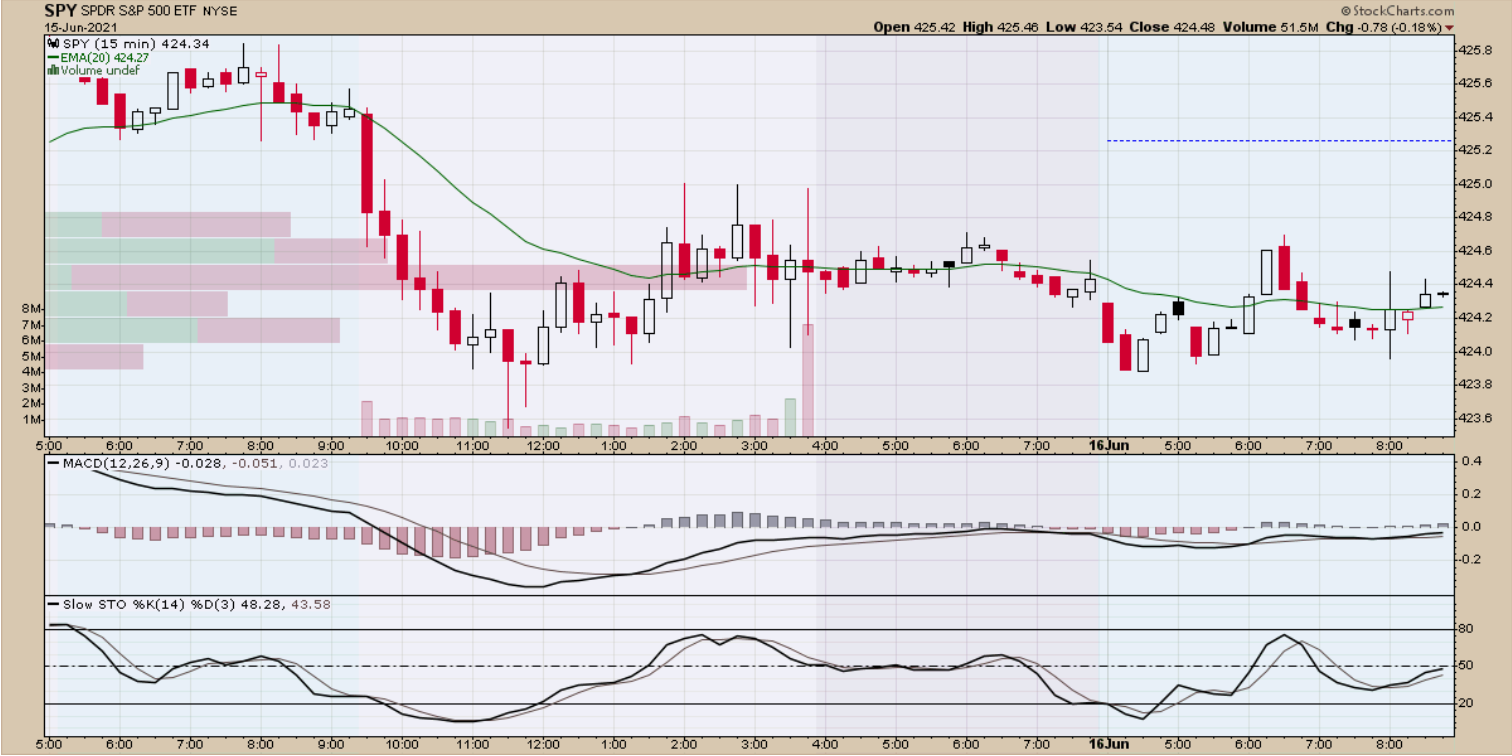
Task: Click the 425.8 price axis label
Action: [1475, 50]
